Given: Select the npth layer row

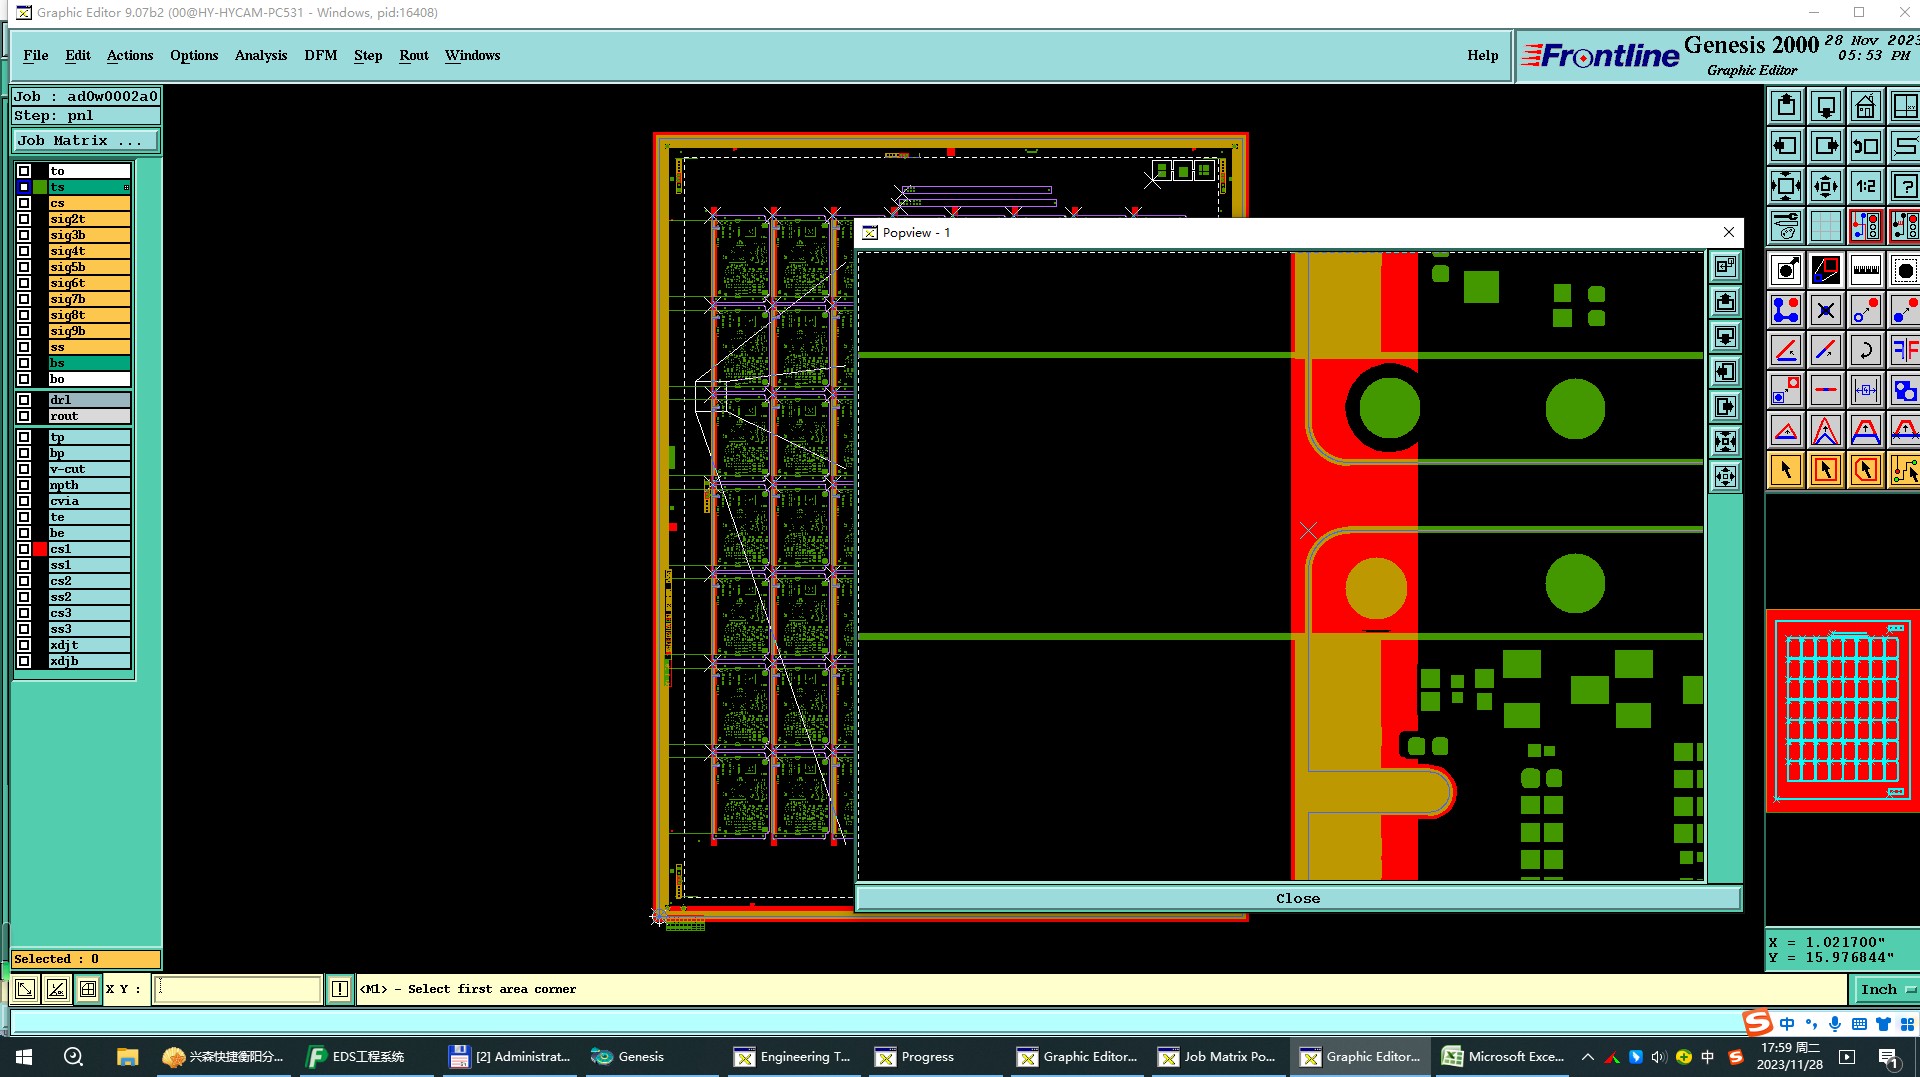Looking at the screenshot, I should [89, 485].
